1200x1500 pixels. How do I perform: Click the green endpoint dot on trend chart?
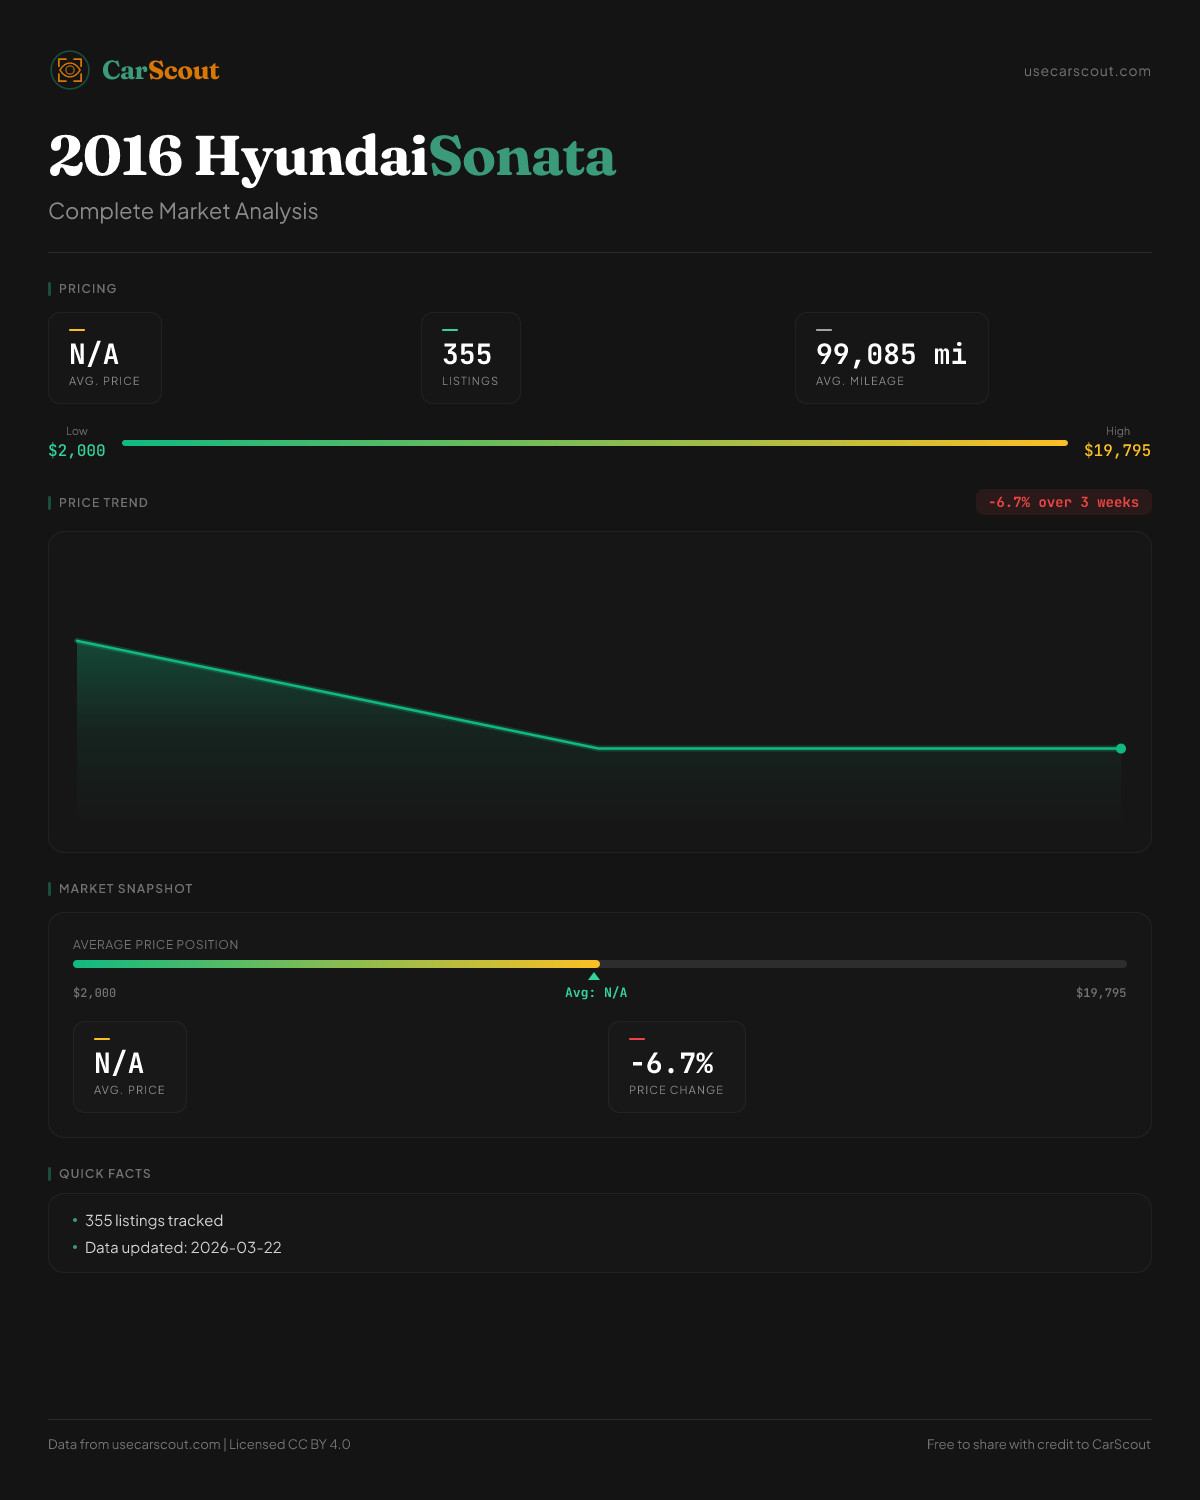point(1121,748)
